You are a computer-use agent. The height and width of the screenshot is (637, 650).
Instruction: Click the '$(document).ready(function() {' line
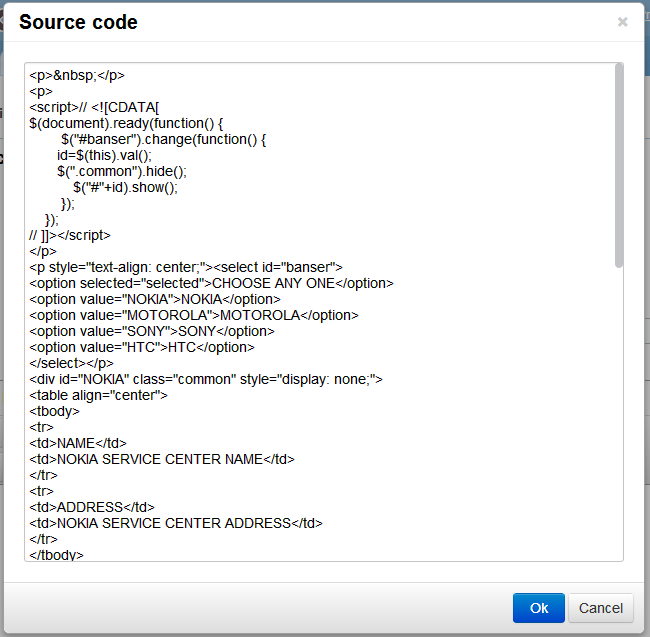point(126,124)
